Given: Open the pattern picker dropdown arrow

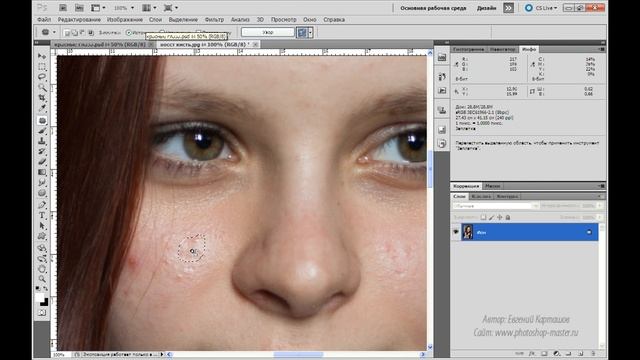Looking at the screenshot, I should (x=311, y=32).
